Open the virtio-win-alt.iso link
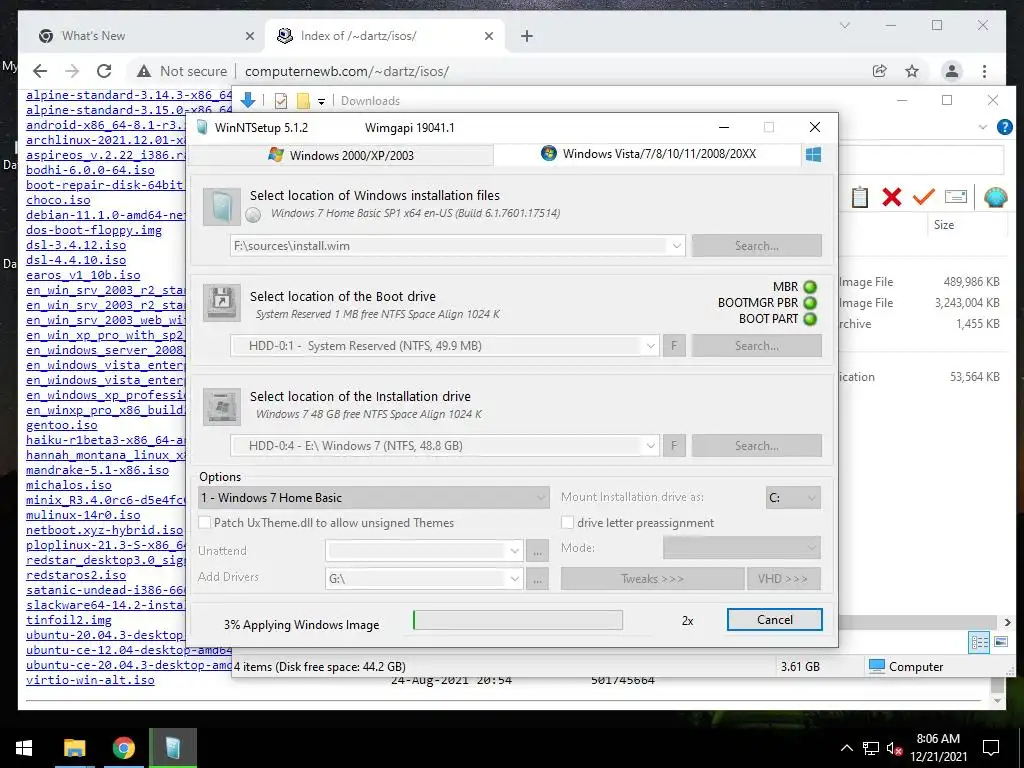Image resolution: width=1024 pixels, height=768 pixels. pos(90,680)
